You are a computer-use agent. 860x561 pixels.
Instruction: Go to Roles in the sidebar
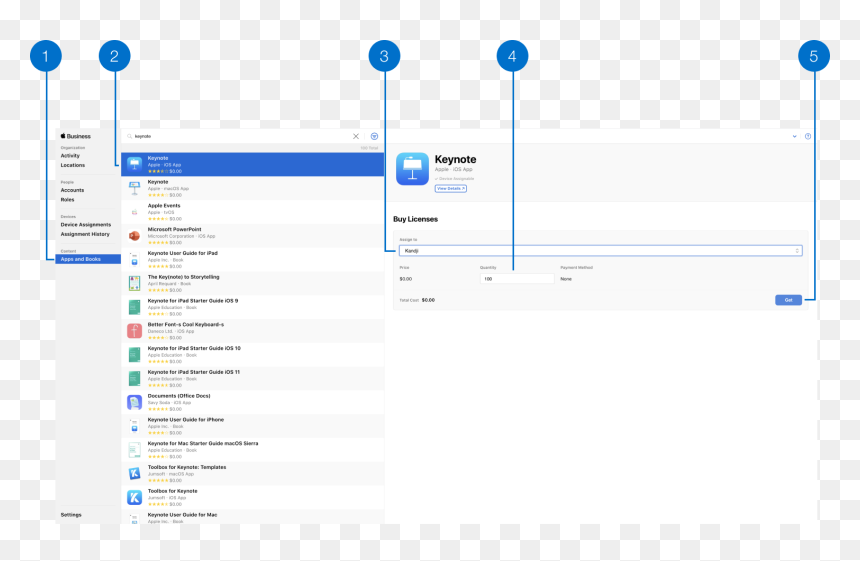pyautogui.click(x=67, y=200)
